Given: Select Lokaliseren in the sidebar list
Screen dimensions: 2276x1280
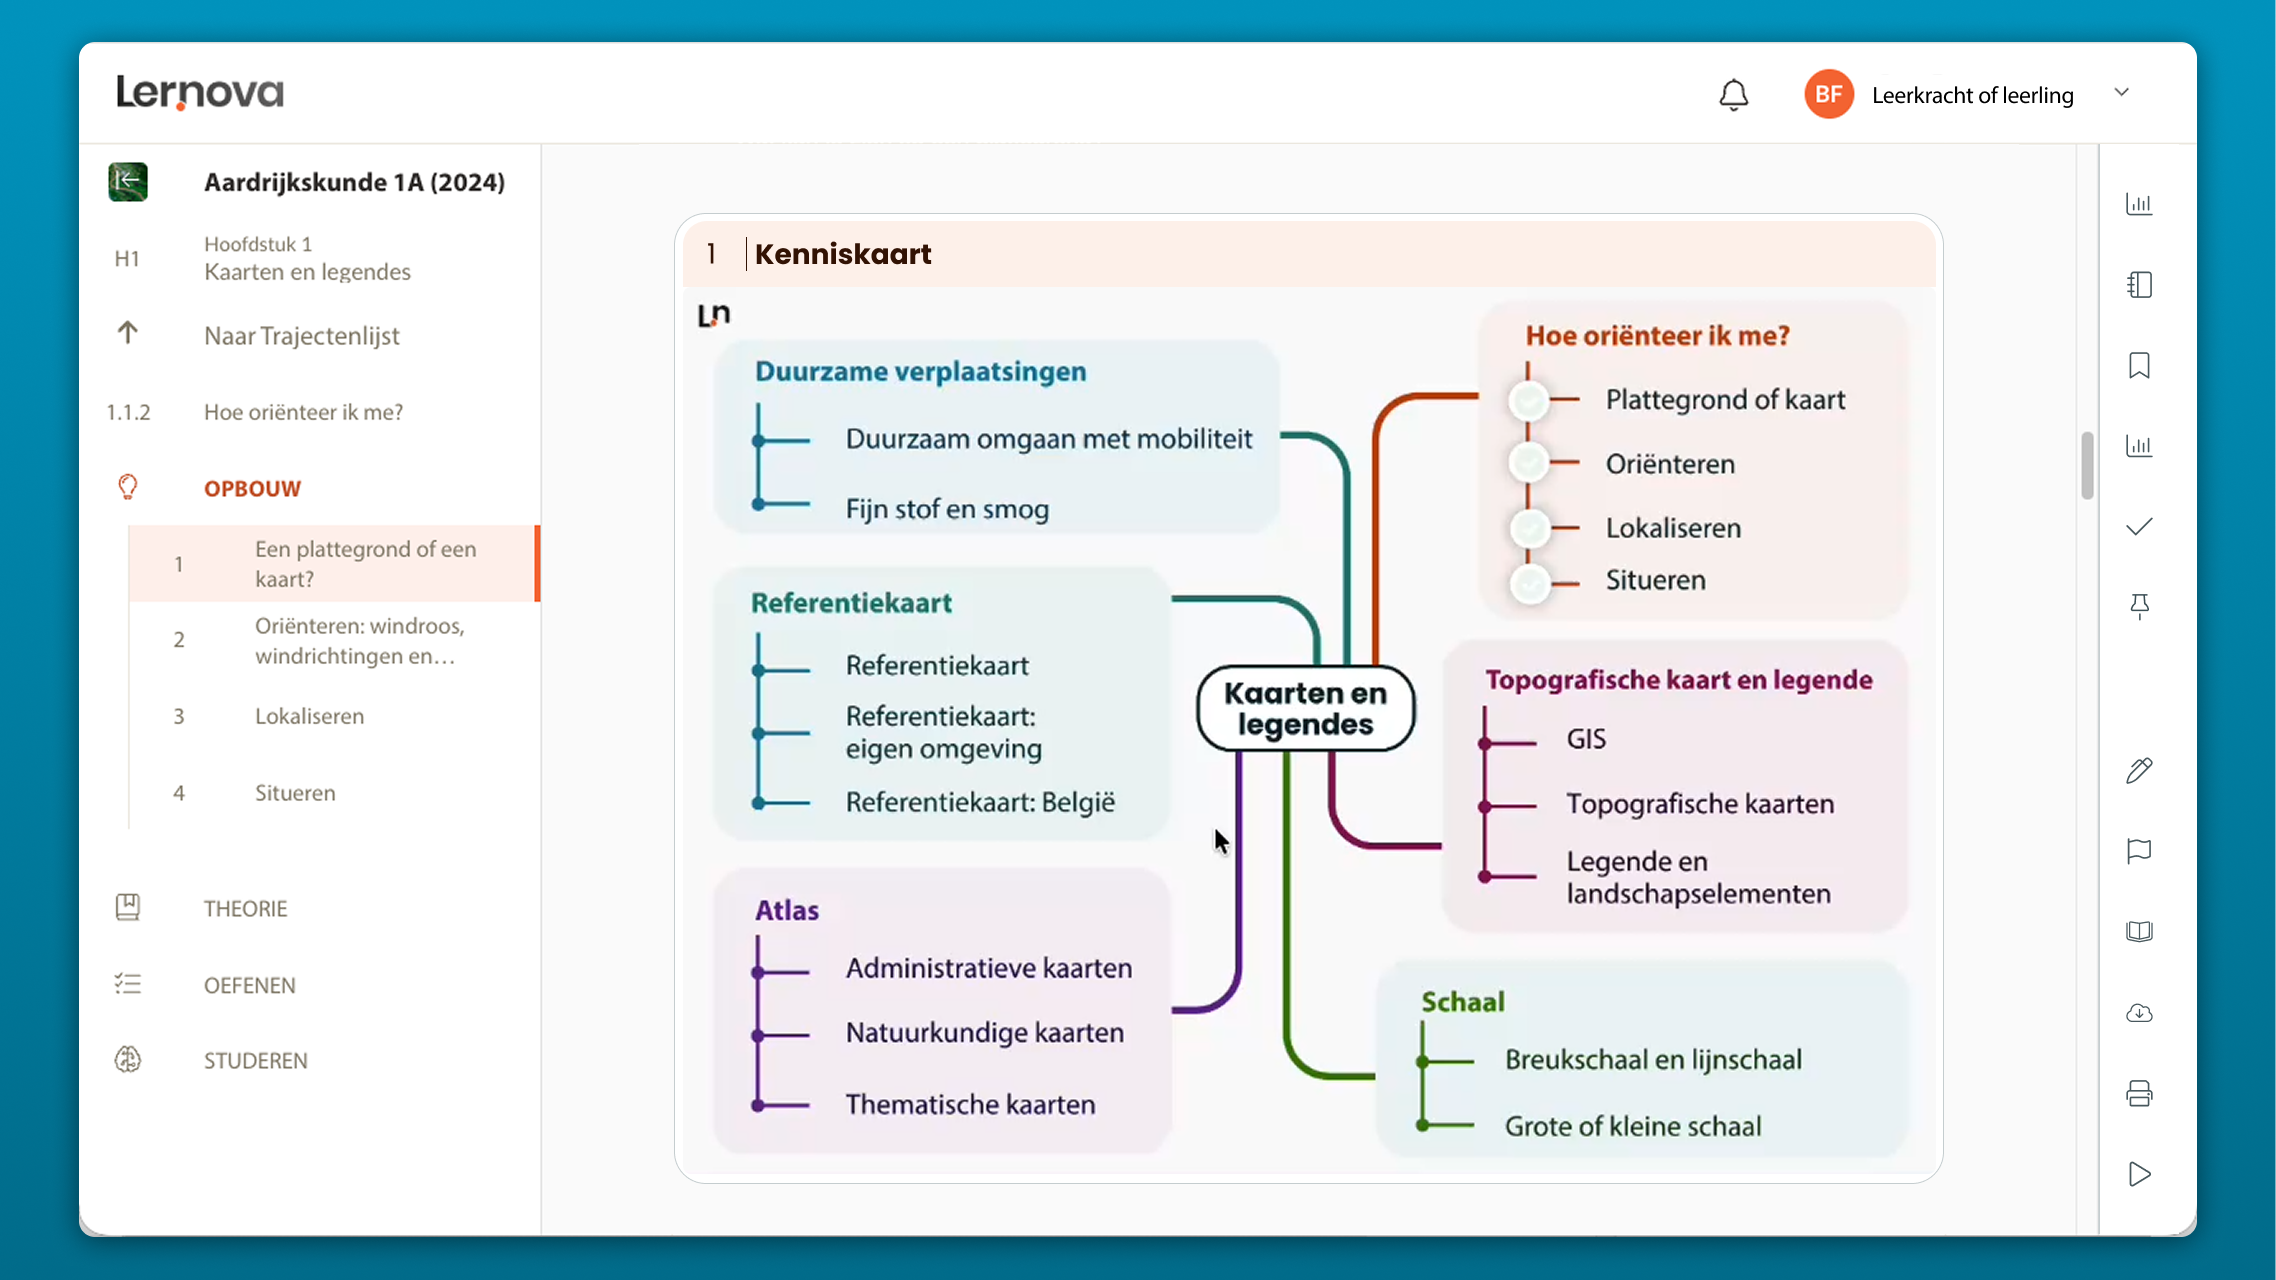Looking at the screenshot, I should 309,716.
